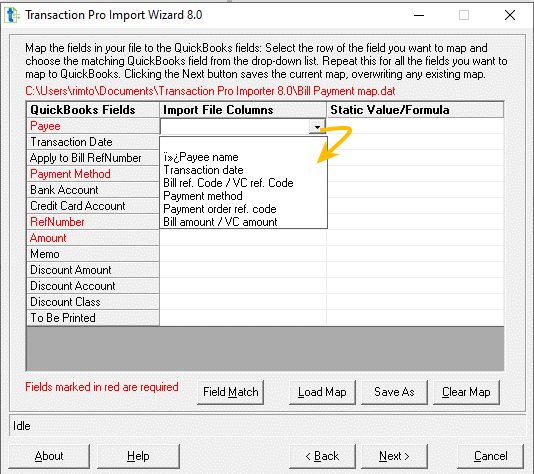Click Import cell for Discount Amount row
This screenshot has width=534, height=474.
click(243, 270)
